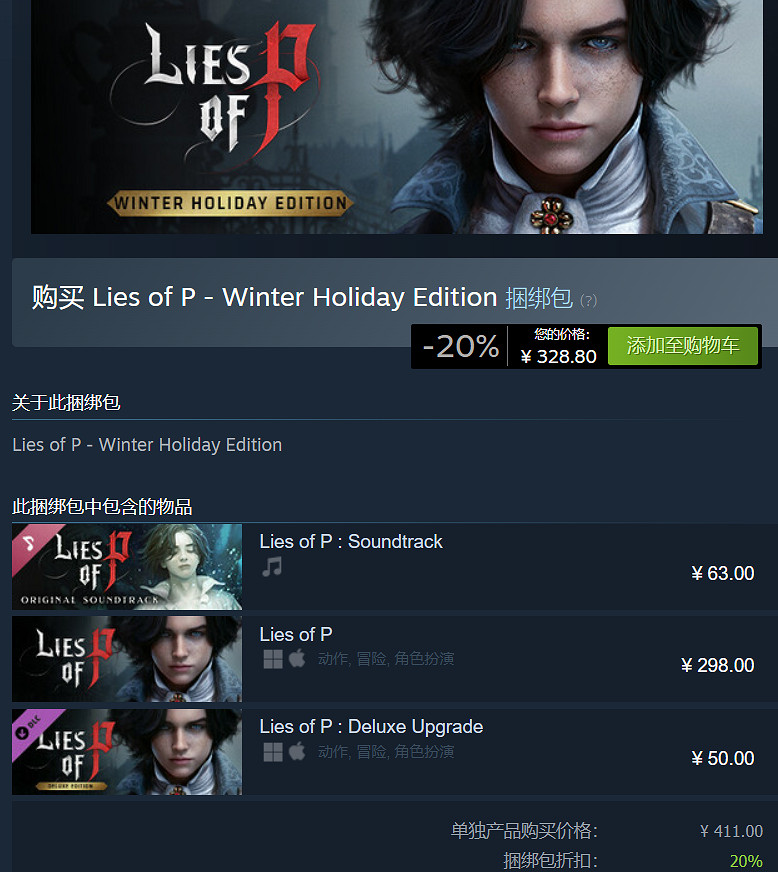
Task: Open the Lies of P base game title
Action: coord(296,634)
